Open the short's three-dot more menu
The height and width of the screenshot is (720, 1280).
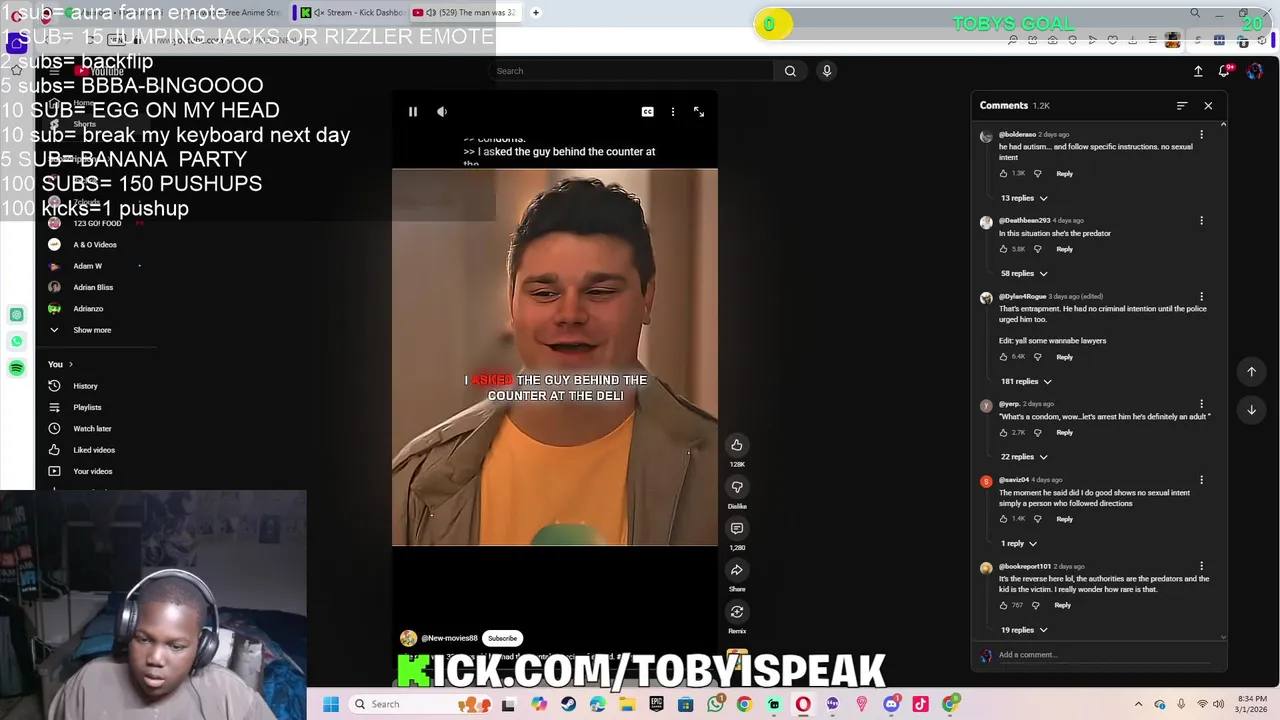(x=673, y=112)
